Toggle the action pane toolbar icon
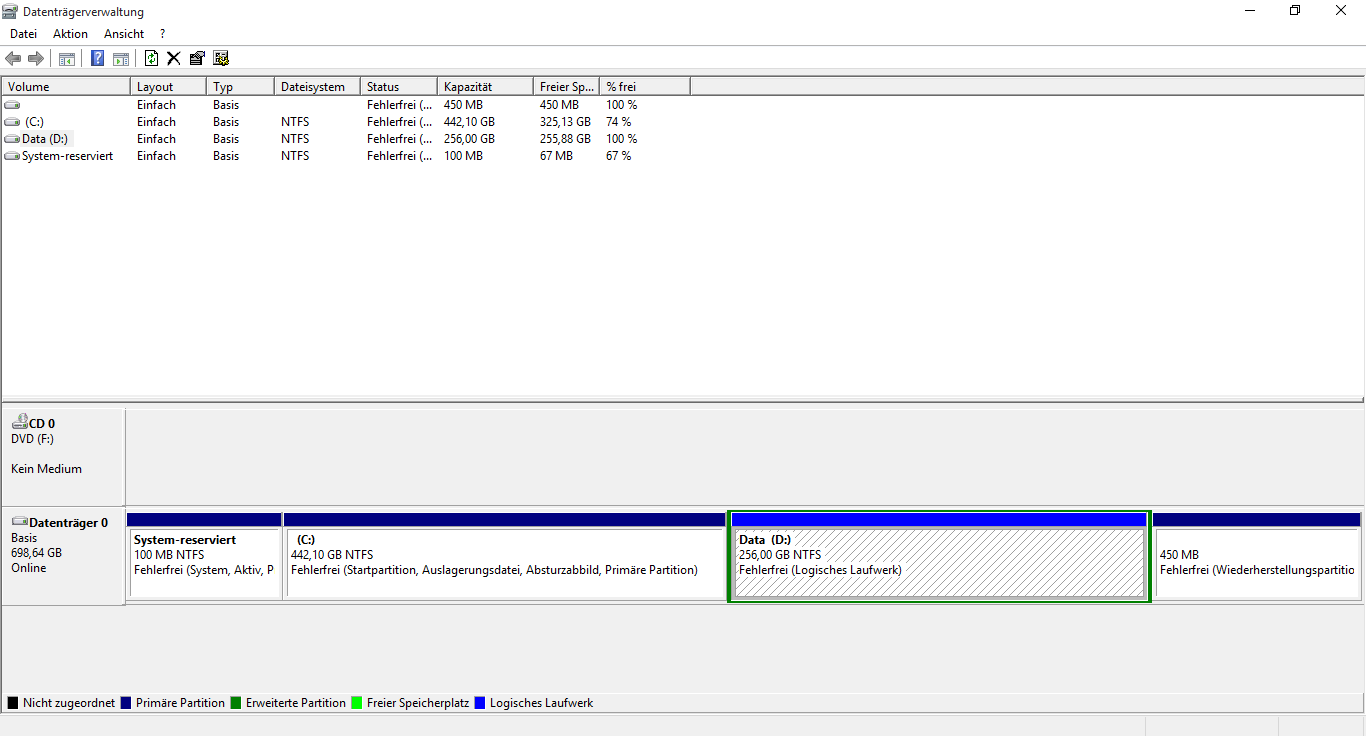 pyautogui.click(x=121, y=58)
